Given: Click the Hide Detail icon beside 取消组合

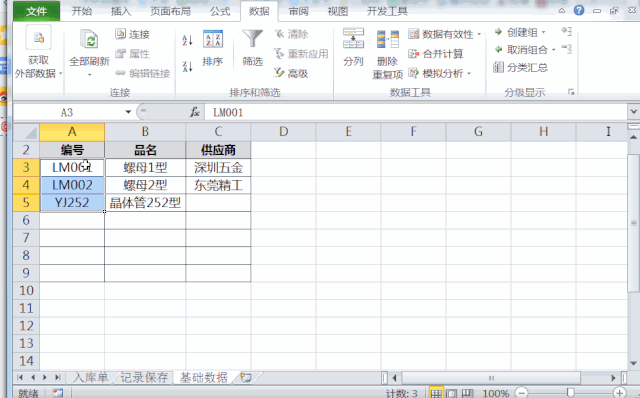Looking at the screenshot, I should click(567, 49).
